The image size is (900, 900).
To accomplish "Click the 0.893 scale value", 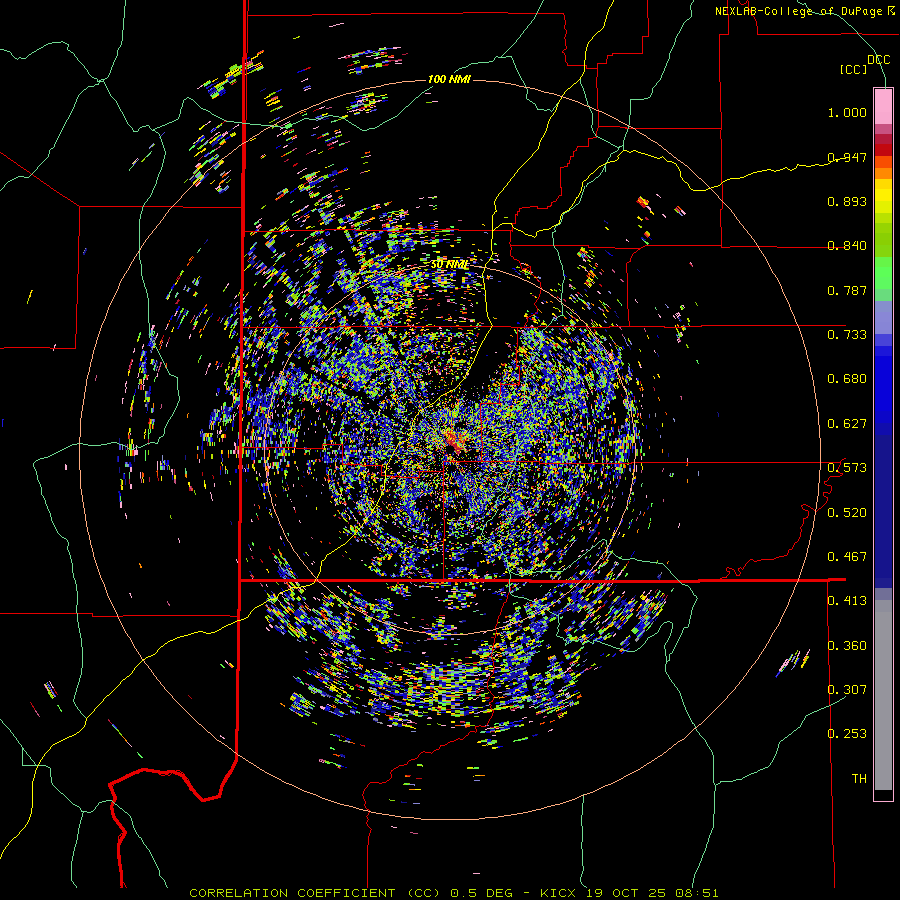I will pos(847,201).
